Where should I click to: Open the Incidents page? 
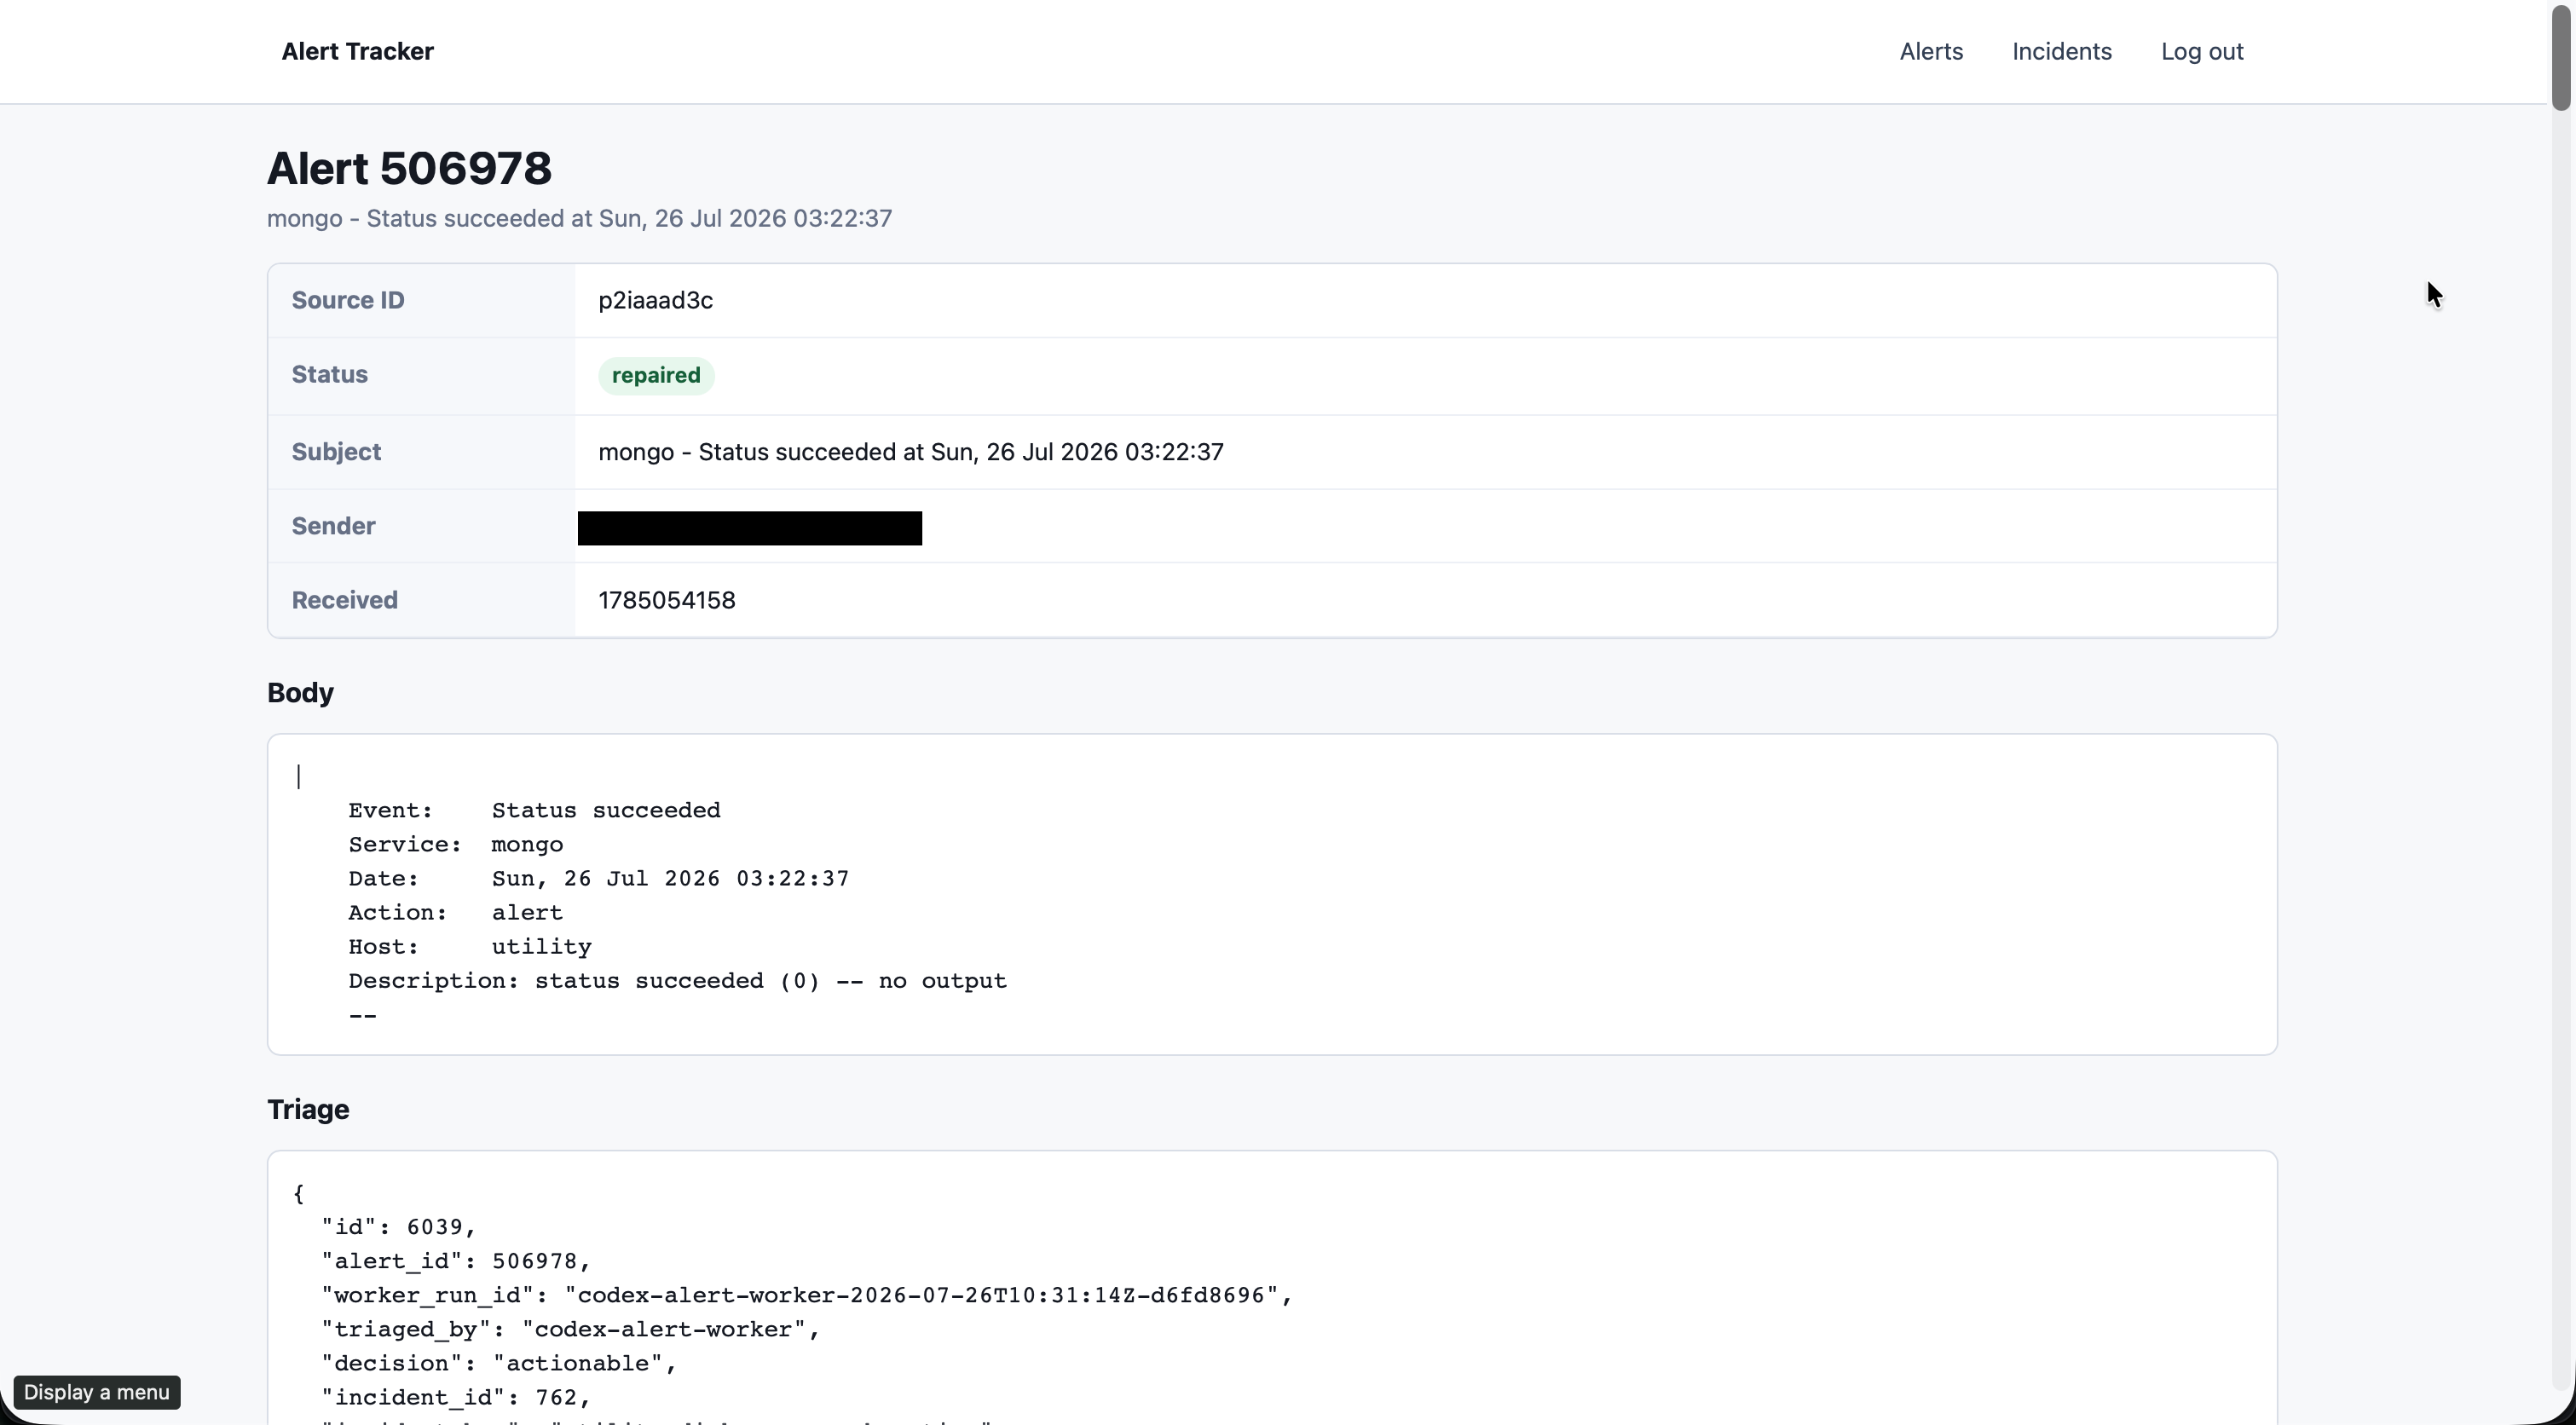[2061, 51]
